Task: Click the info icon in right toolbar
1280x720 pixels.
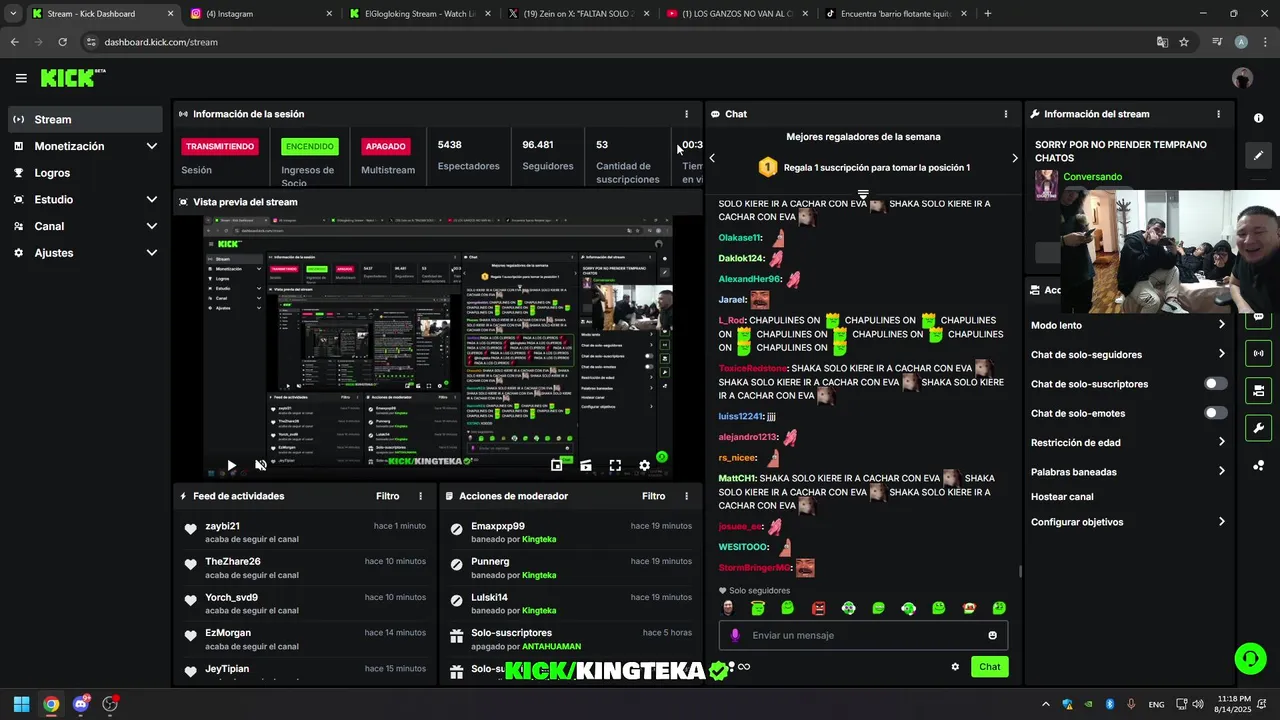Action: 1258,118
